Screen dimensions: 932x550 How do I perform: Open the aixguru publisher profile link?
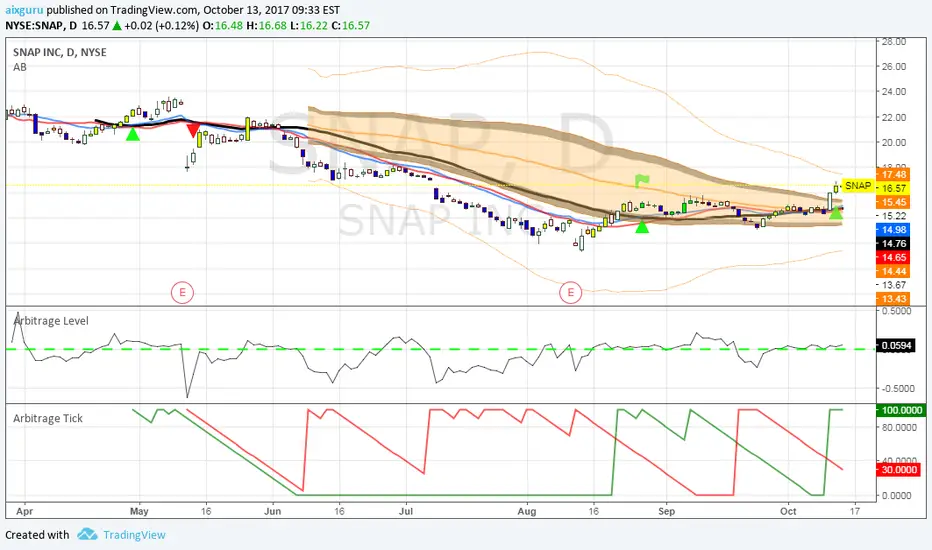(24, 10)
